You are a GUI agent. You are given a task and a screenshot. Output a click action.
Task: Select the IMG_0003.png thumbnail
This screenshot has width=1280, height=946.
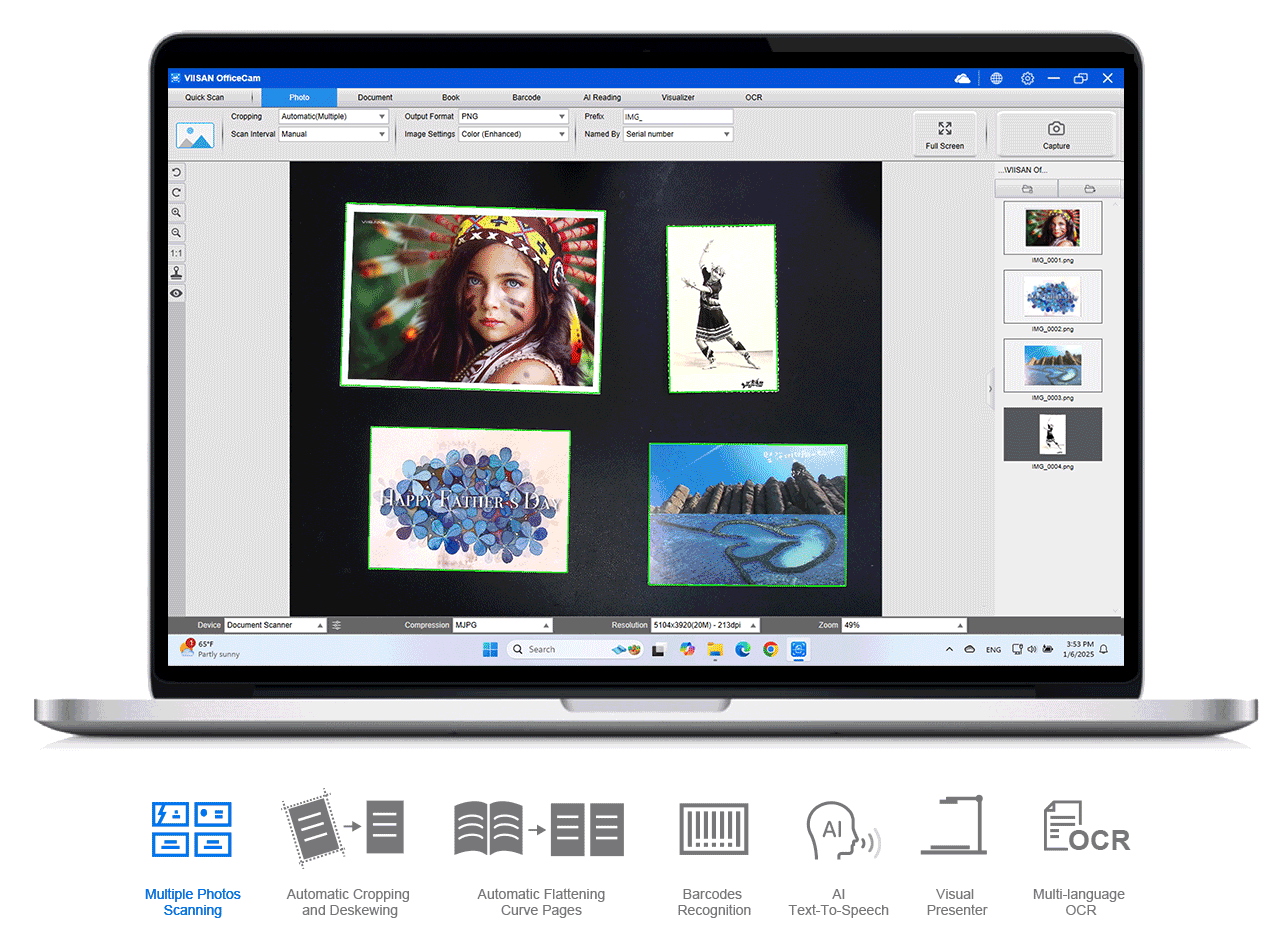tap(1052, 365)
